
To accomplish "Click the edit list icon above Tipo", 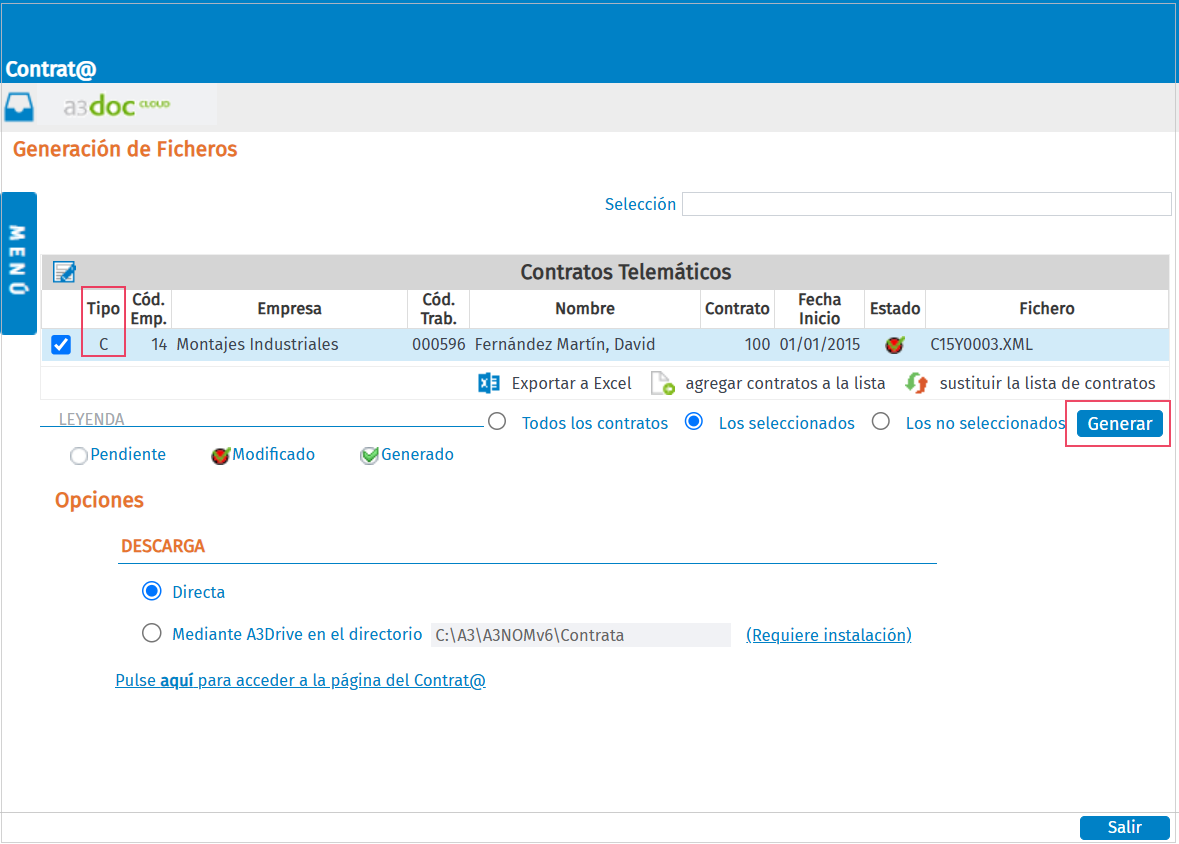I will point(64,272).
